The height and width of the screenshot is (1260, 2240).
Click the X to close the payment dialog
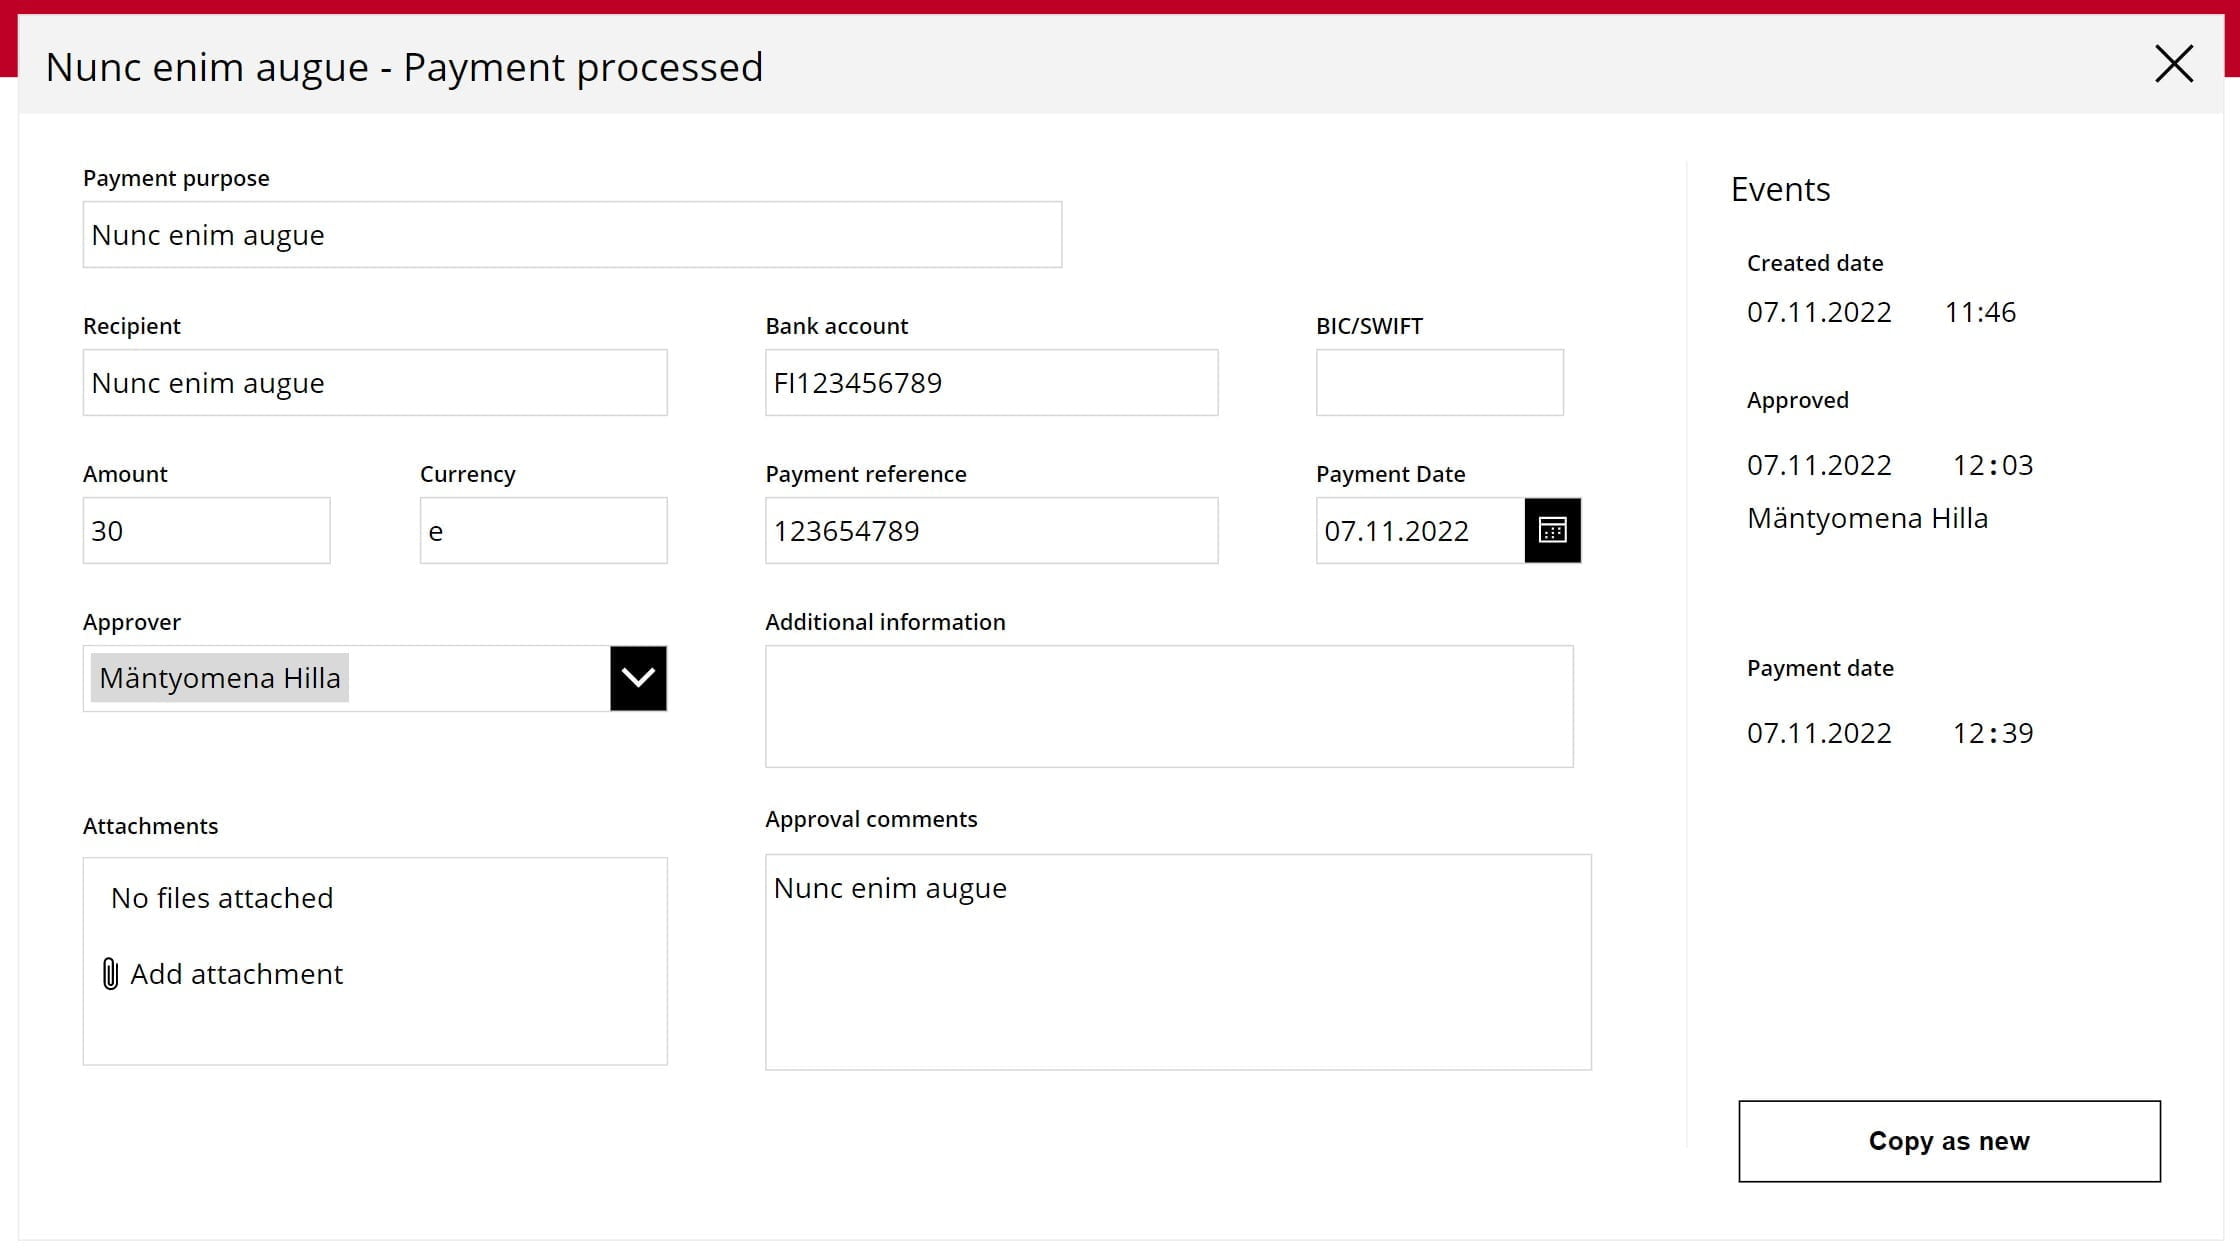(2173, 64)
